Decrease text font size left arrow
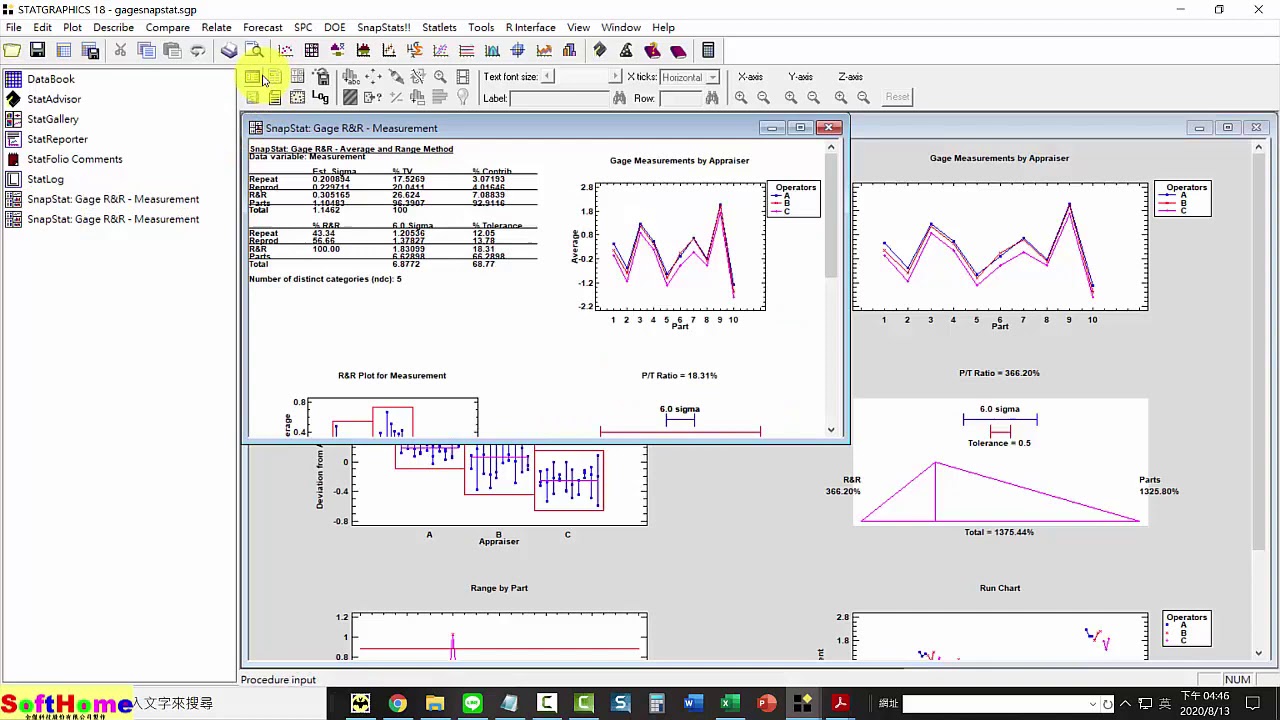The height and width of the screenshot is (720, 1280). click(547, 77)
